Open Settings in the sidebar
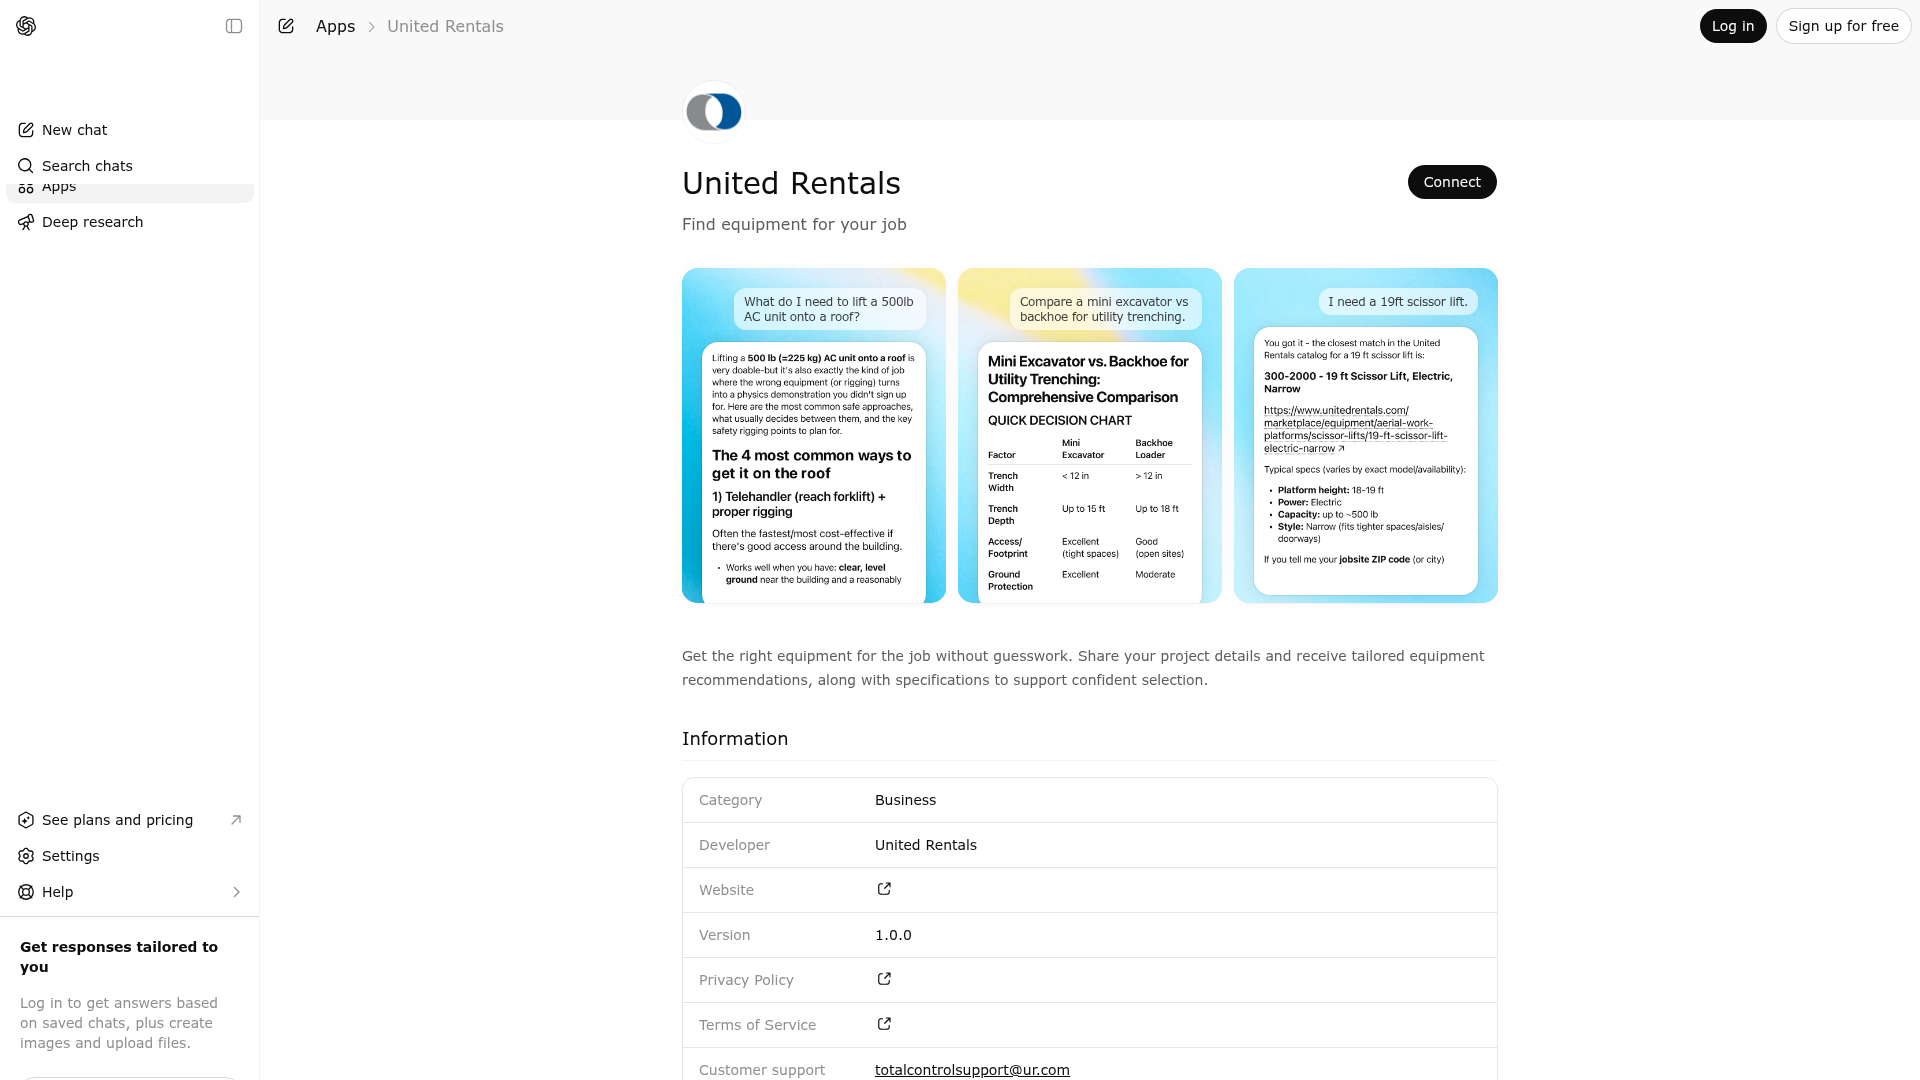 130,856
